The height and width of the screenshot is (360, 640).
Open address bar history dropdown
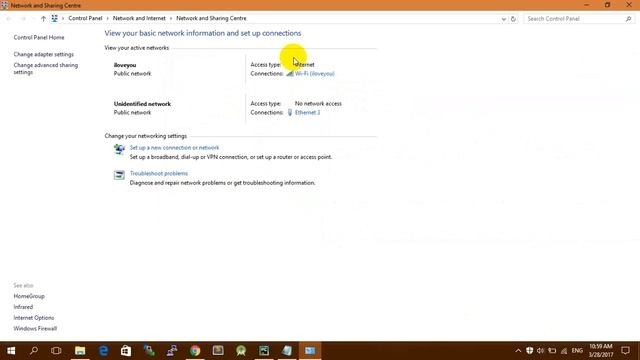tap(504, 19)
